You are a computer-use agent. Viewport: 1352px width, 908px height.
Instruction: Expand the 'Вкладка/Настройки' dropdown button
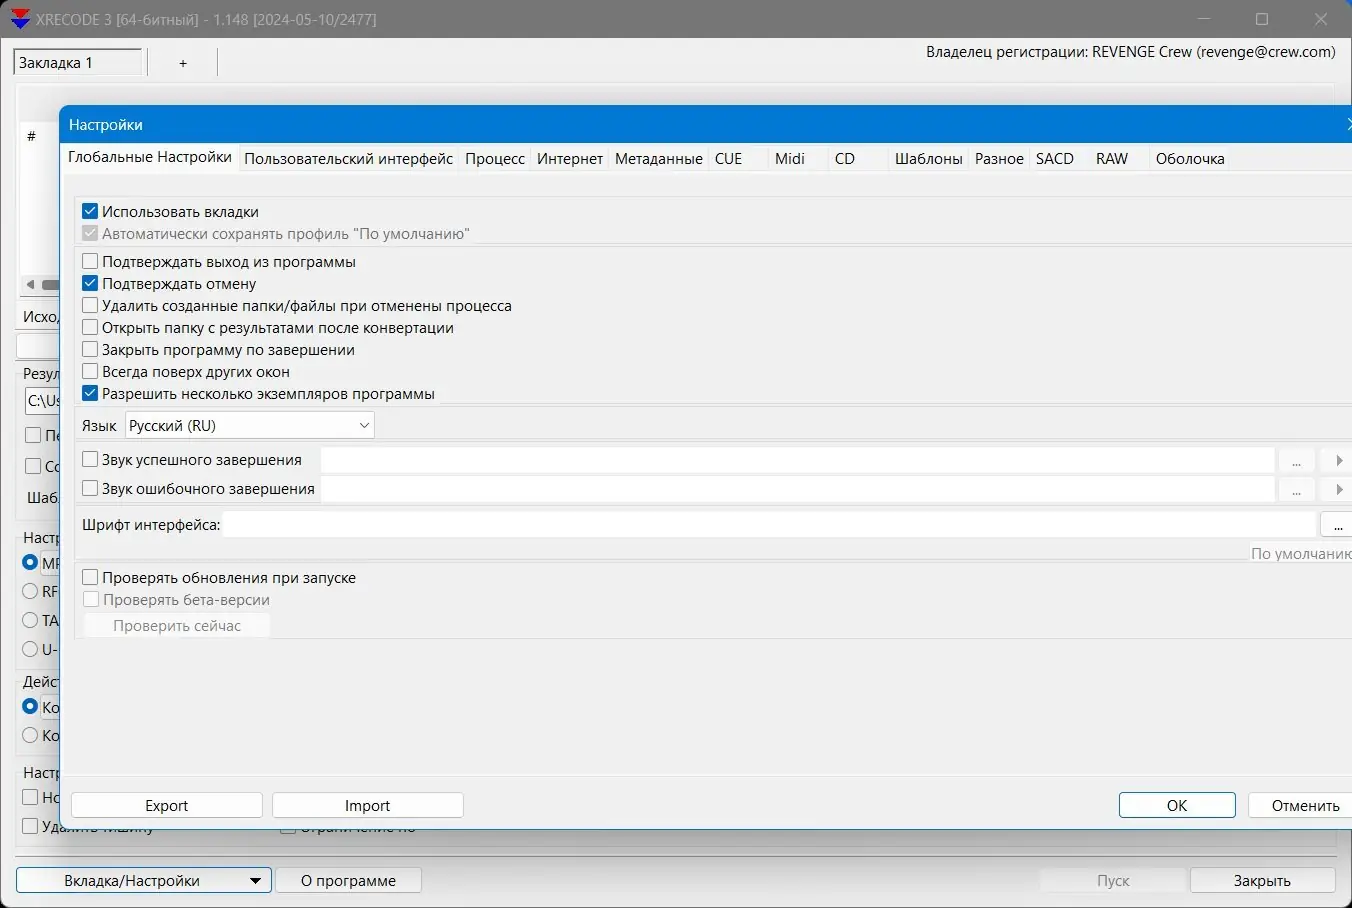click(x=144, y=881)
